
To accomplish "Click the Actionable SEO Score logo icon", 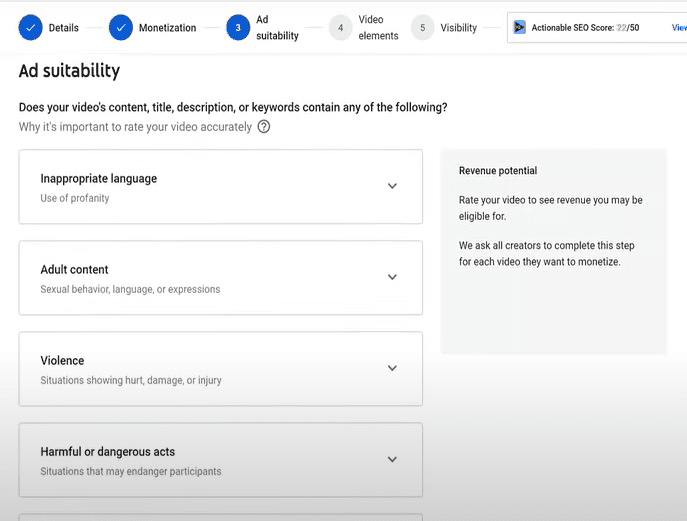I will point(519,27).
